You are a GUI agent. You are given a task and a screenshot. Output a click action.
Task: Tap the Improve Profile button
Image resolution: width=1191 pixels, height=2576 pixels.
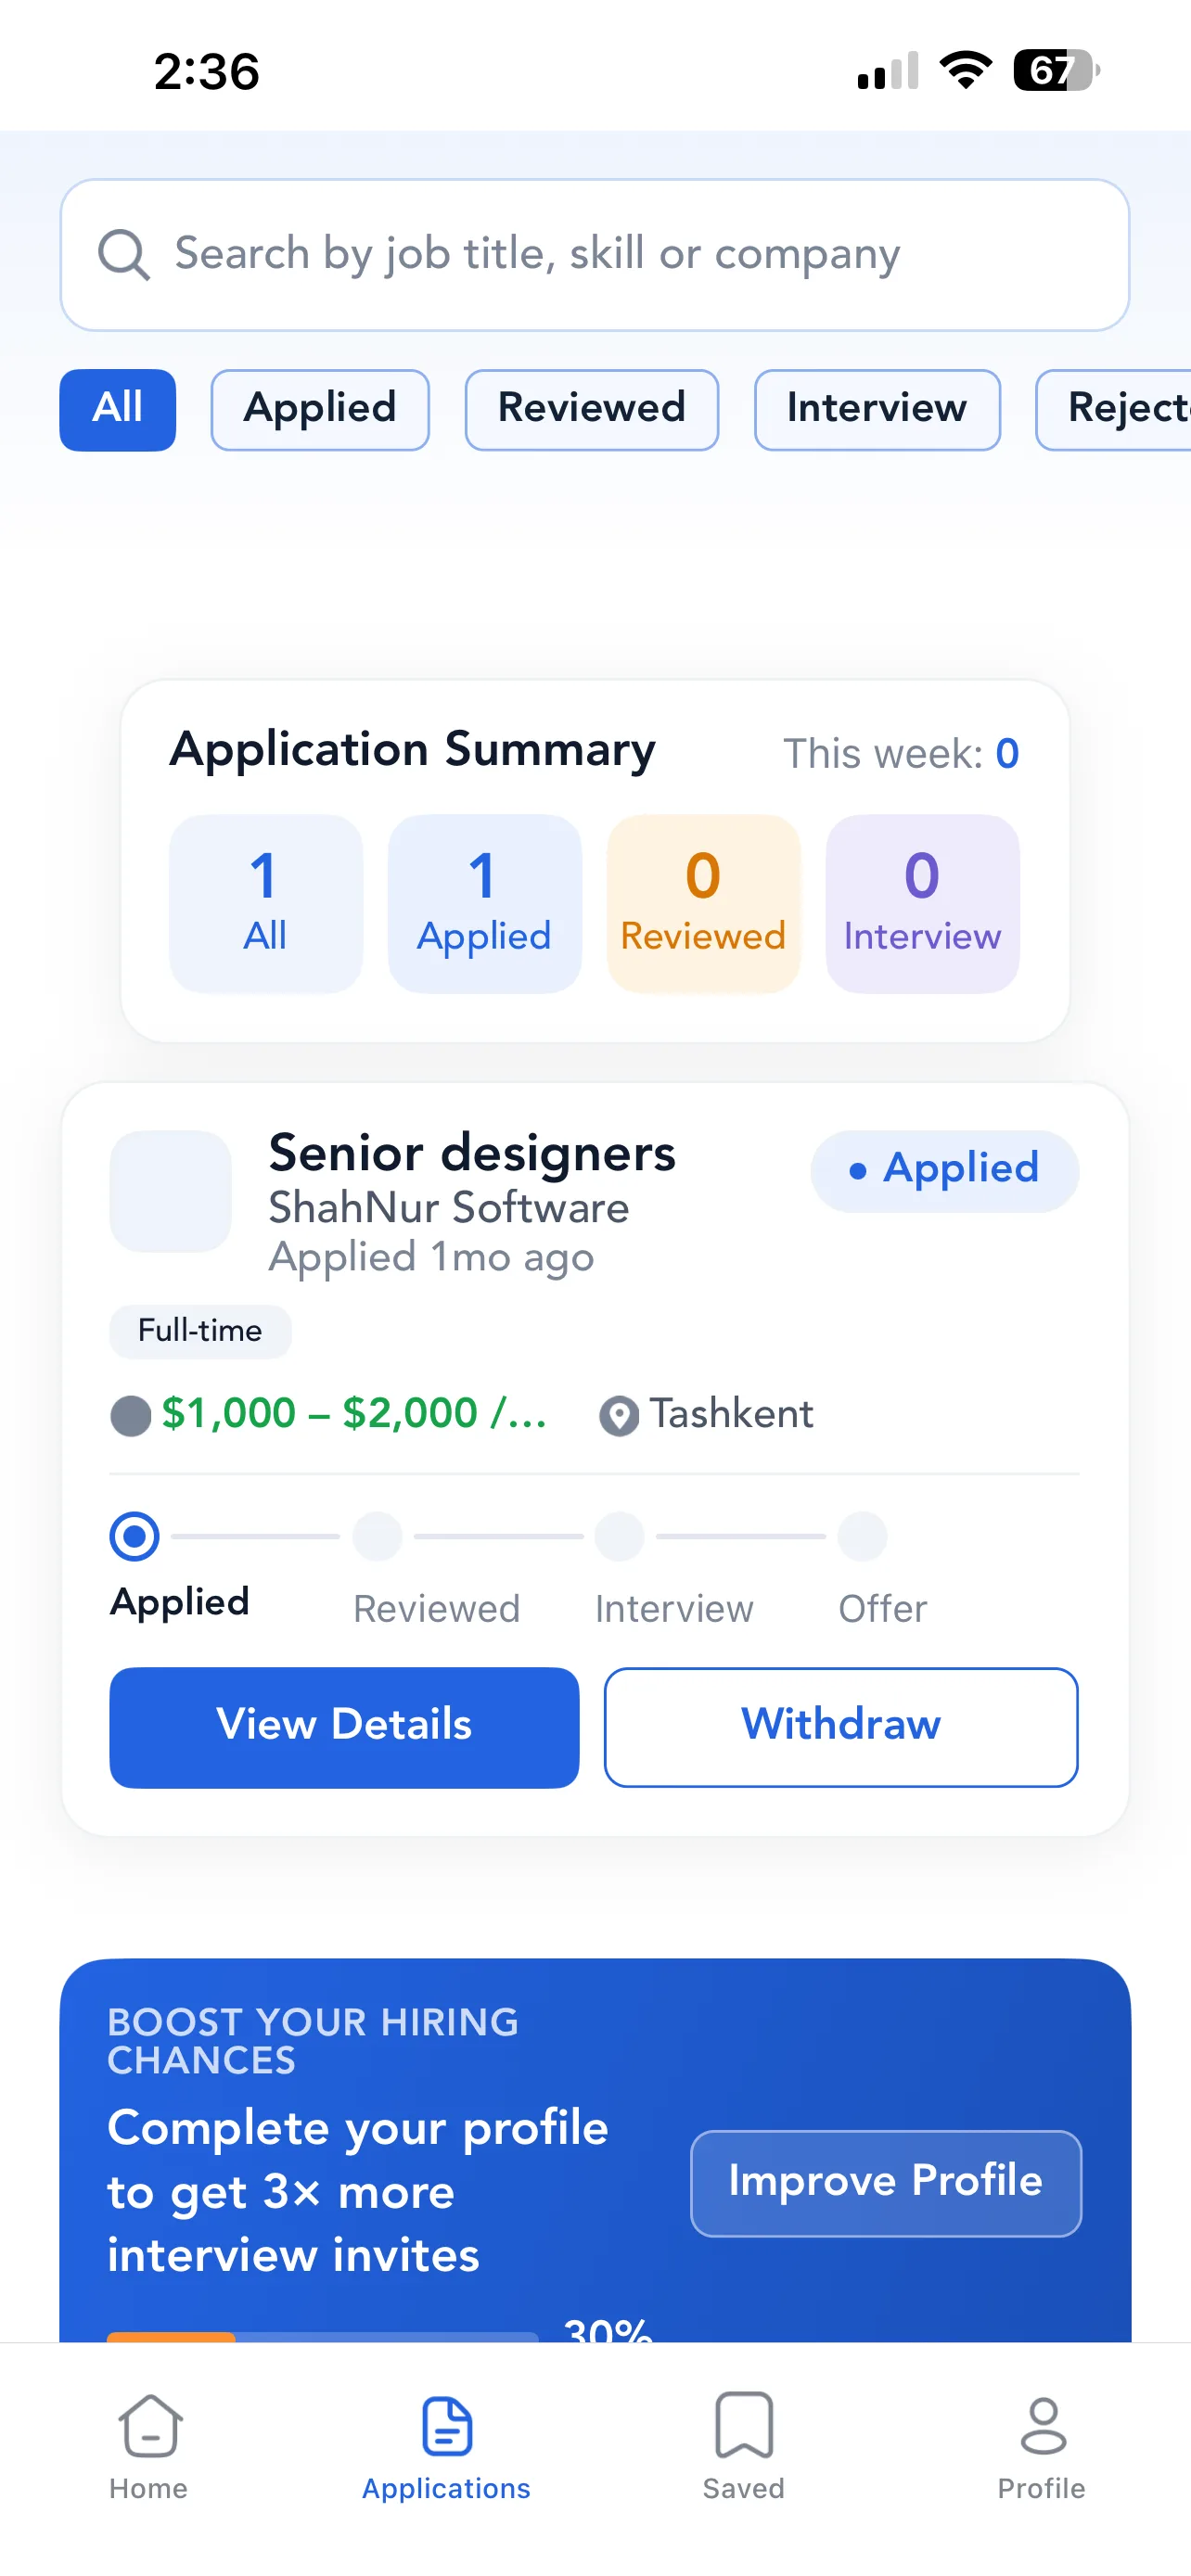(886, 2183)
